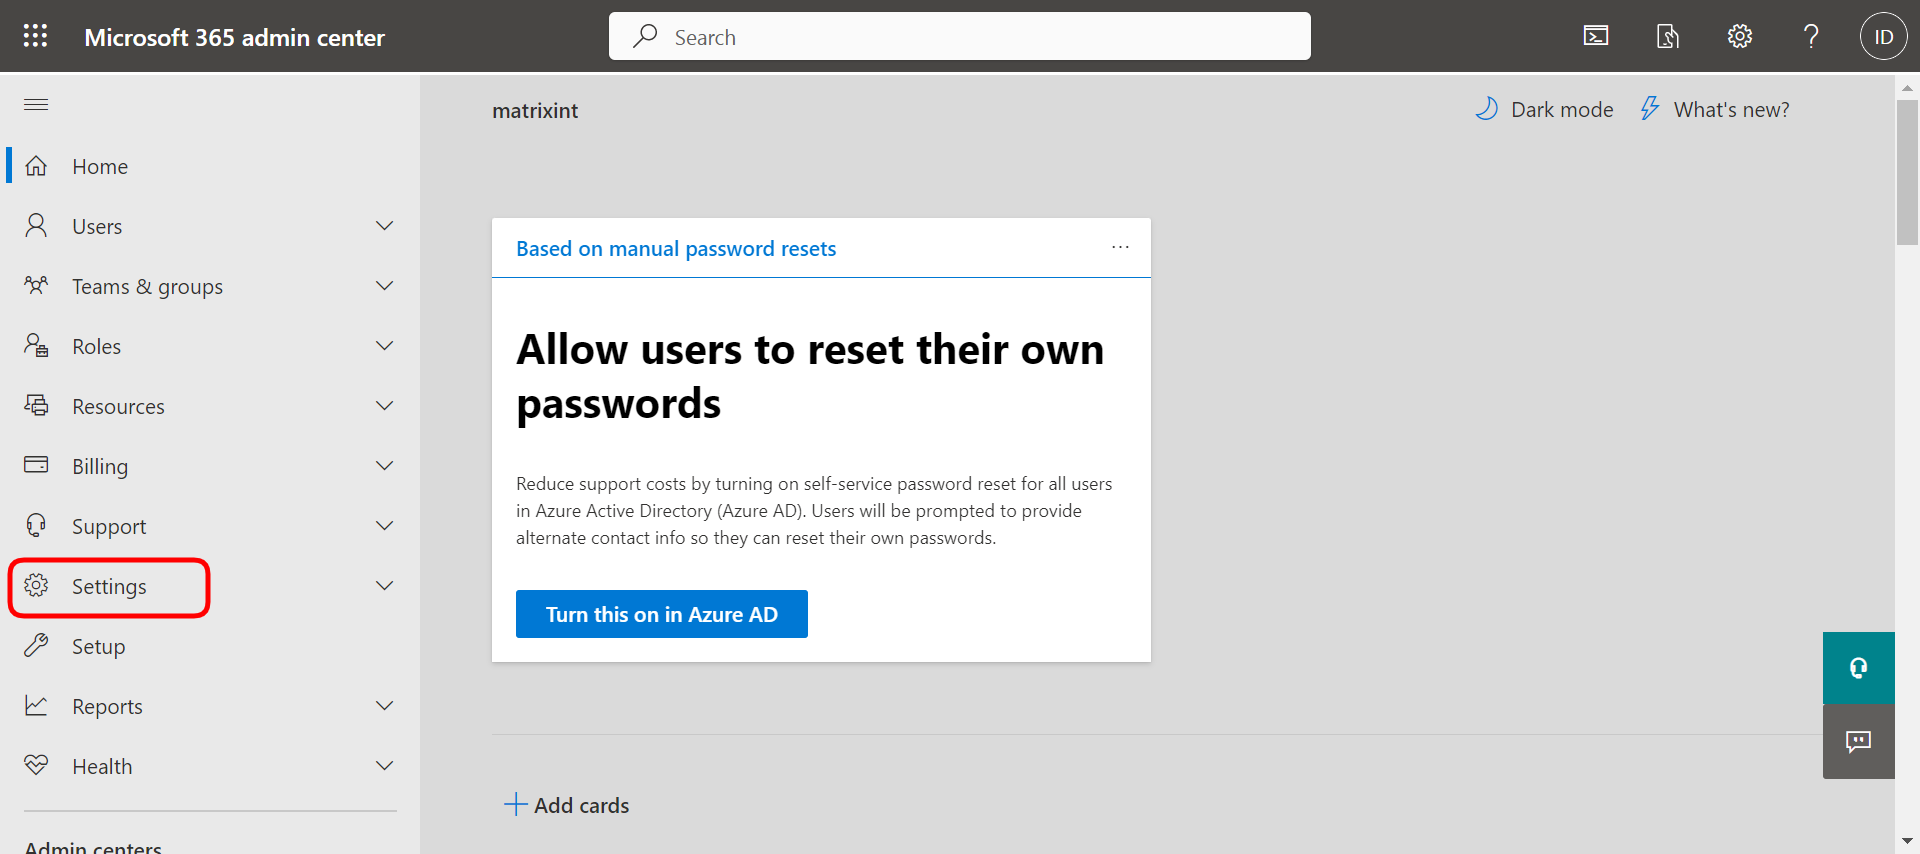Open the feedback chat bubble button
This screenshot has width=1920, height=854.
[1858, 741]
